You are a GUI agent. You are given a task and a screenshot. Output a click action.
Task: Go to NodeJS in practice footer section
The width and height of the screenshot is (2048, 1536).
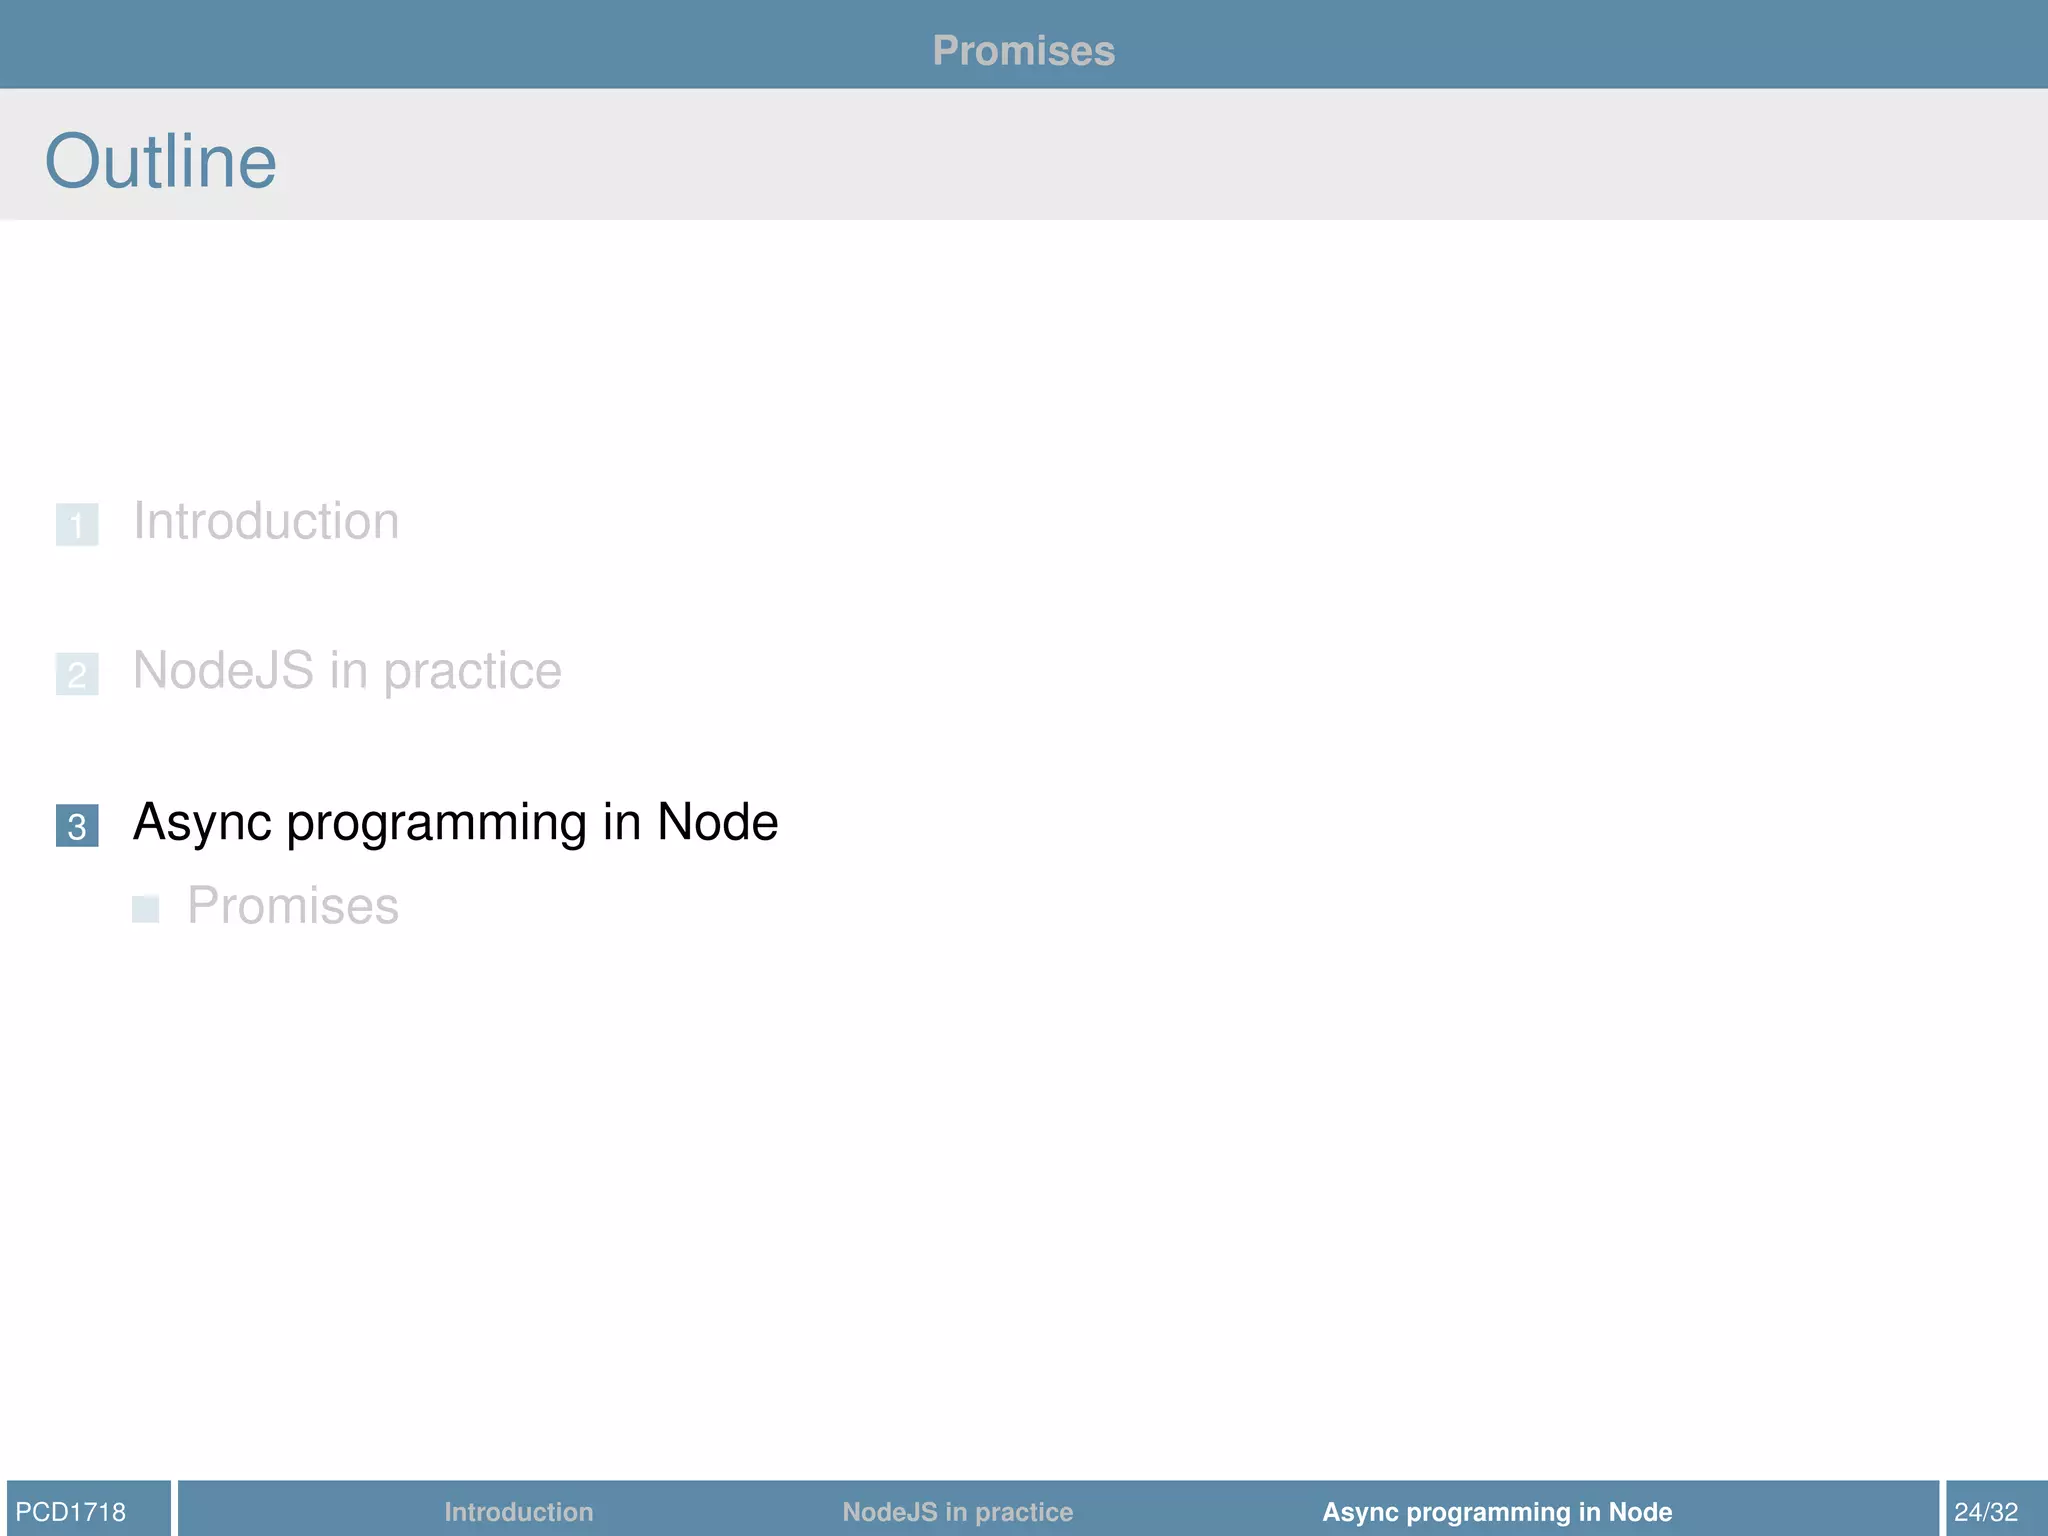click(x=958, y=1512)
